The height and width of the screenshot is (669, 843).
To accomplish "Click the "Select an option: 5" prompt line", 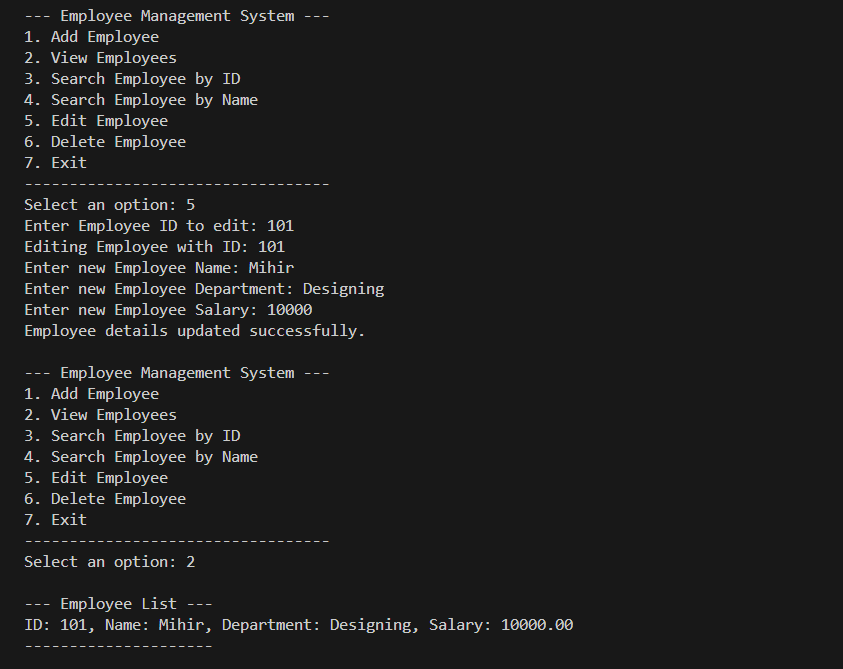I will click(x=109, y=205).
